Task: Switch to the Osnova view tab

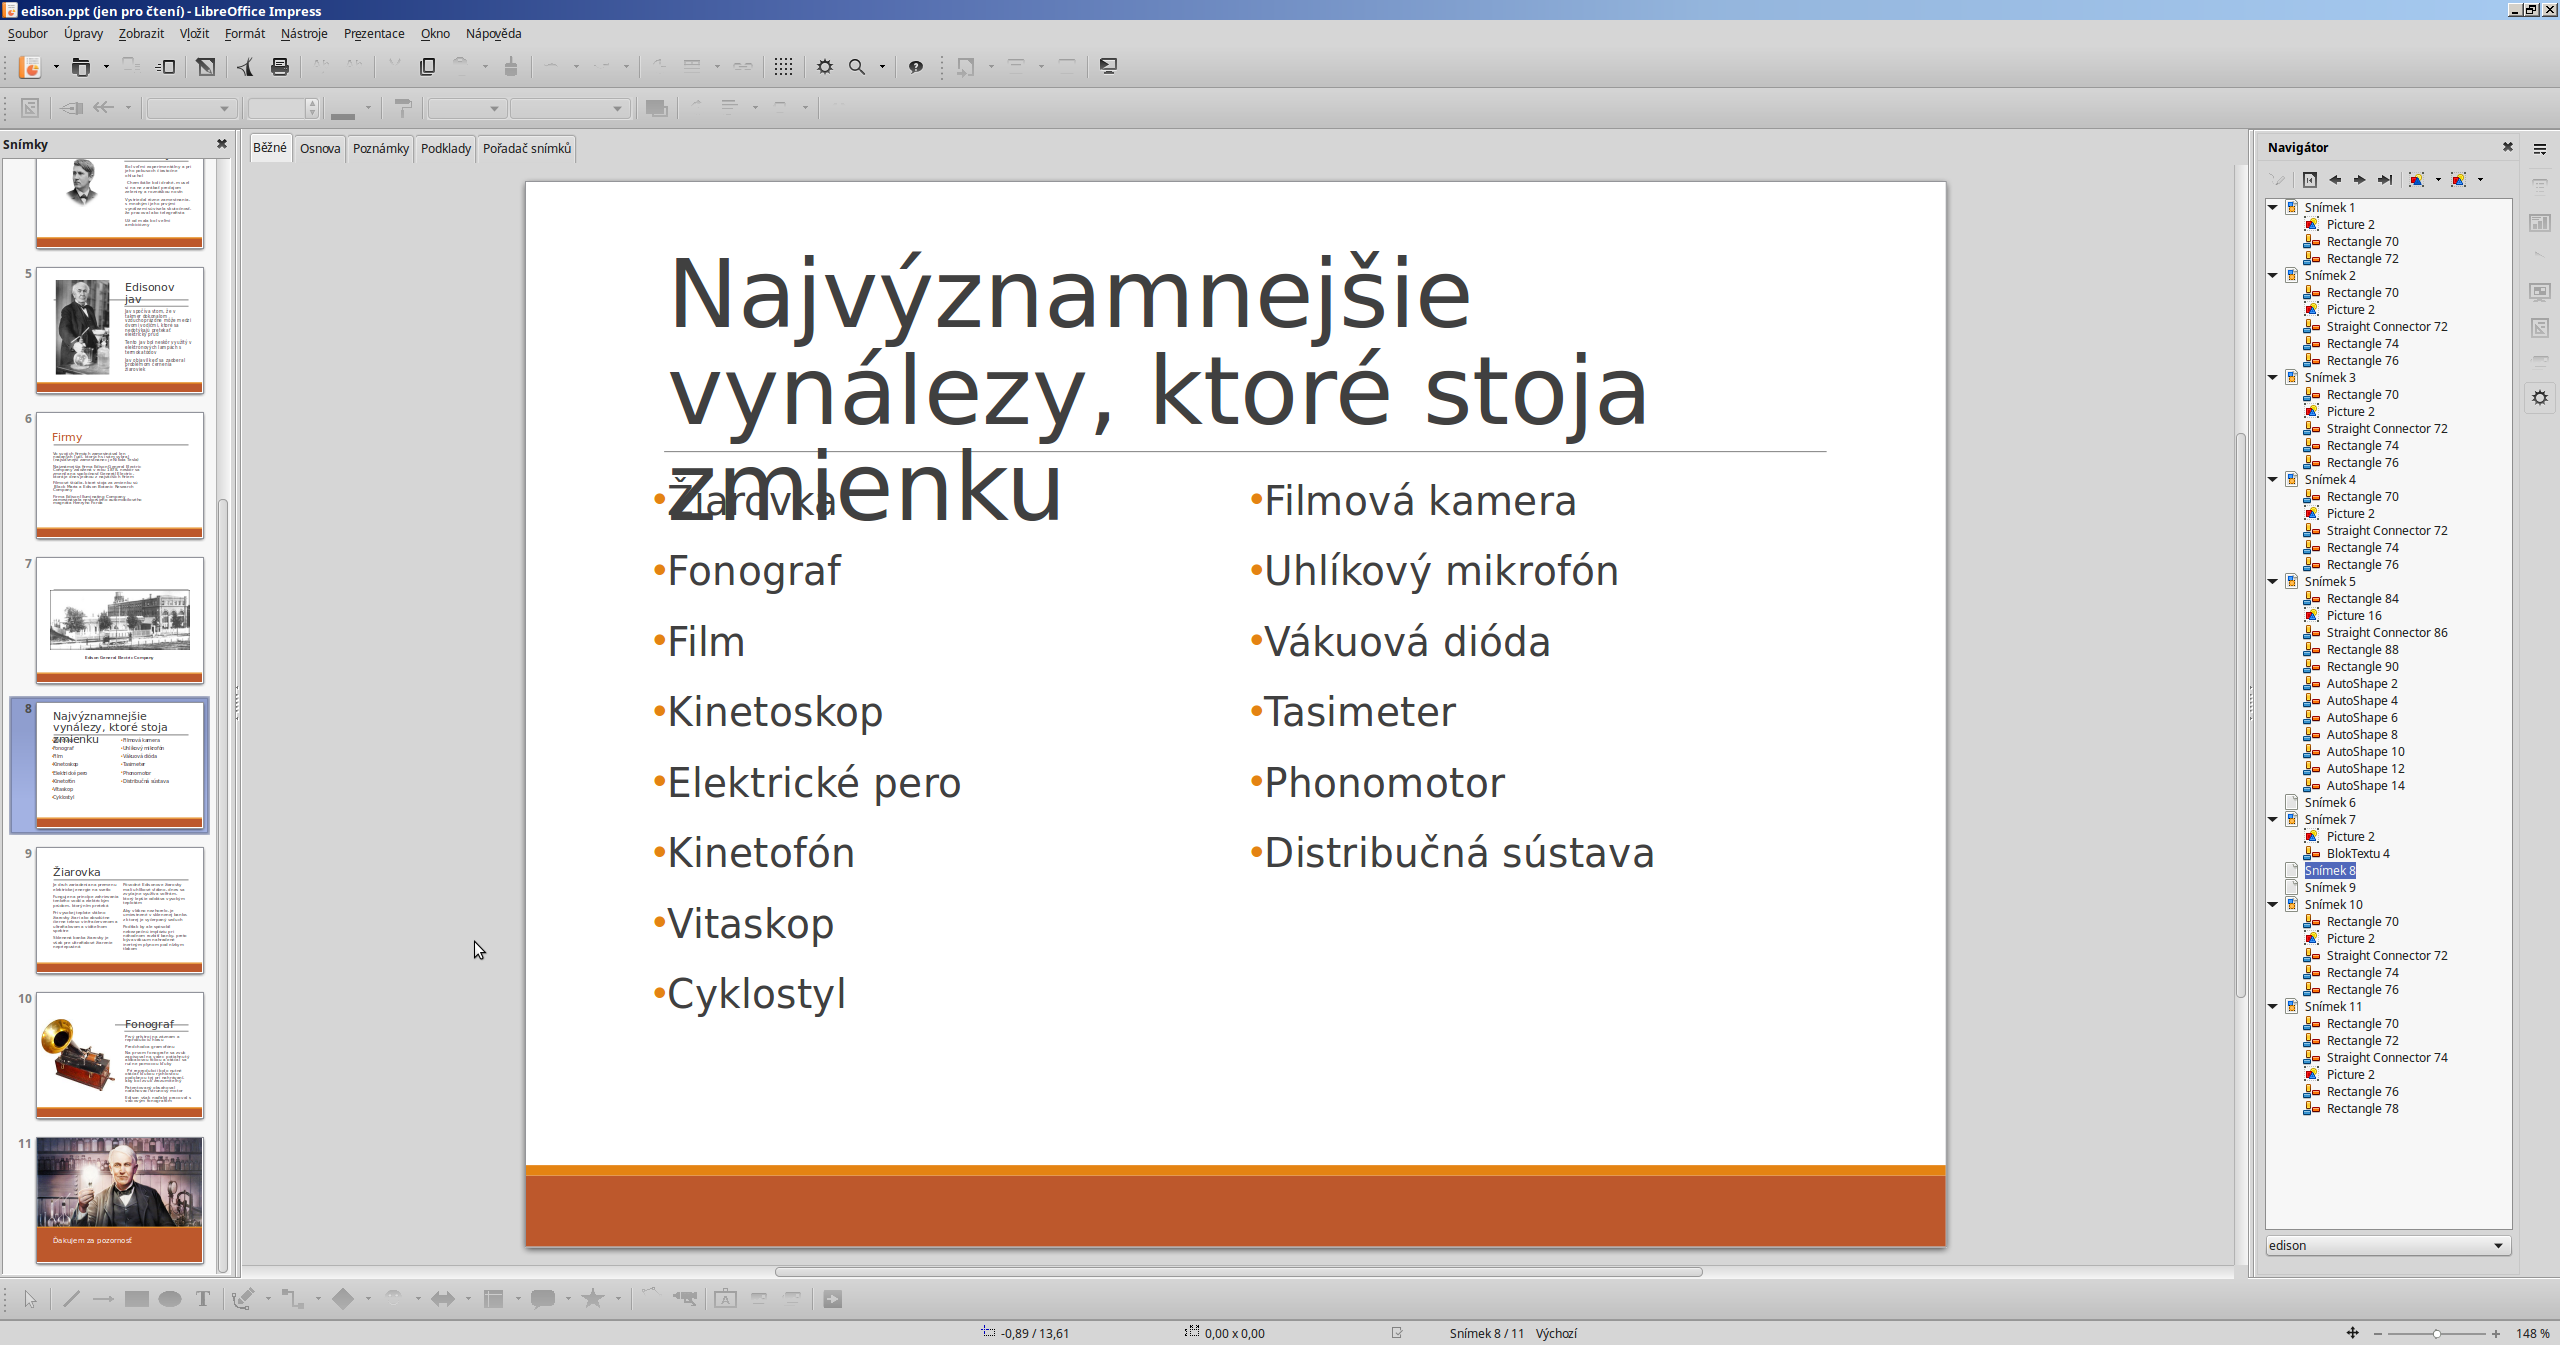Action: (x=320, y=148)
